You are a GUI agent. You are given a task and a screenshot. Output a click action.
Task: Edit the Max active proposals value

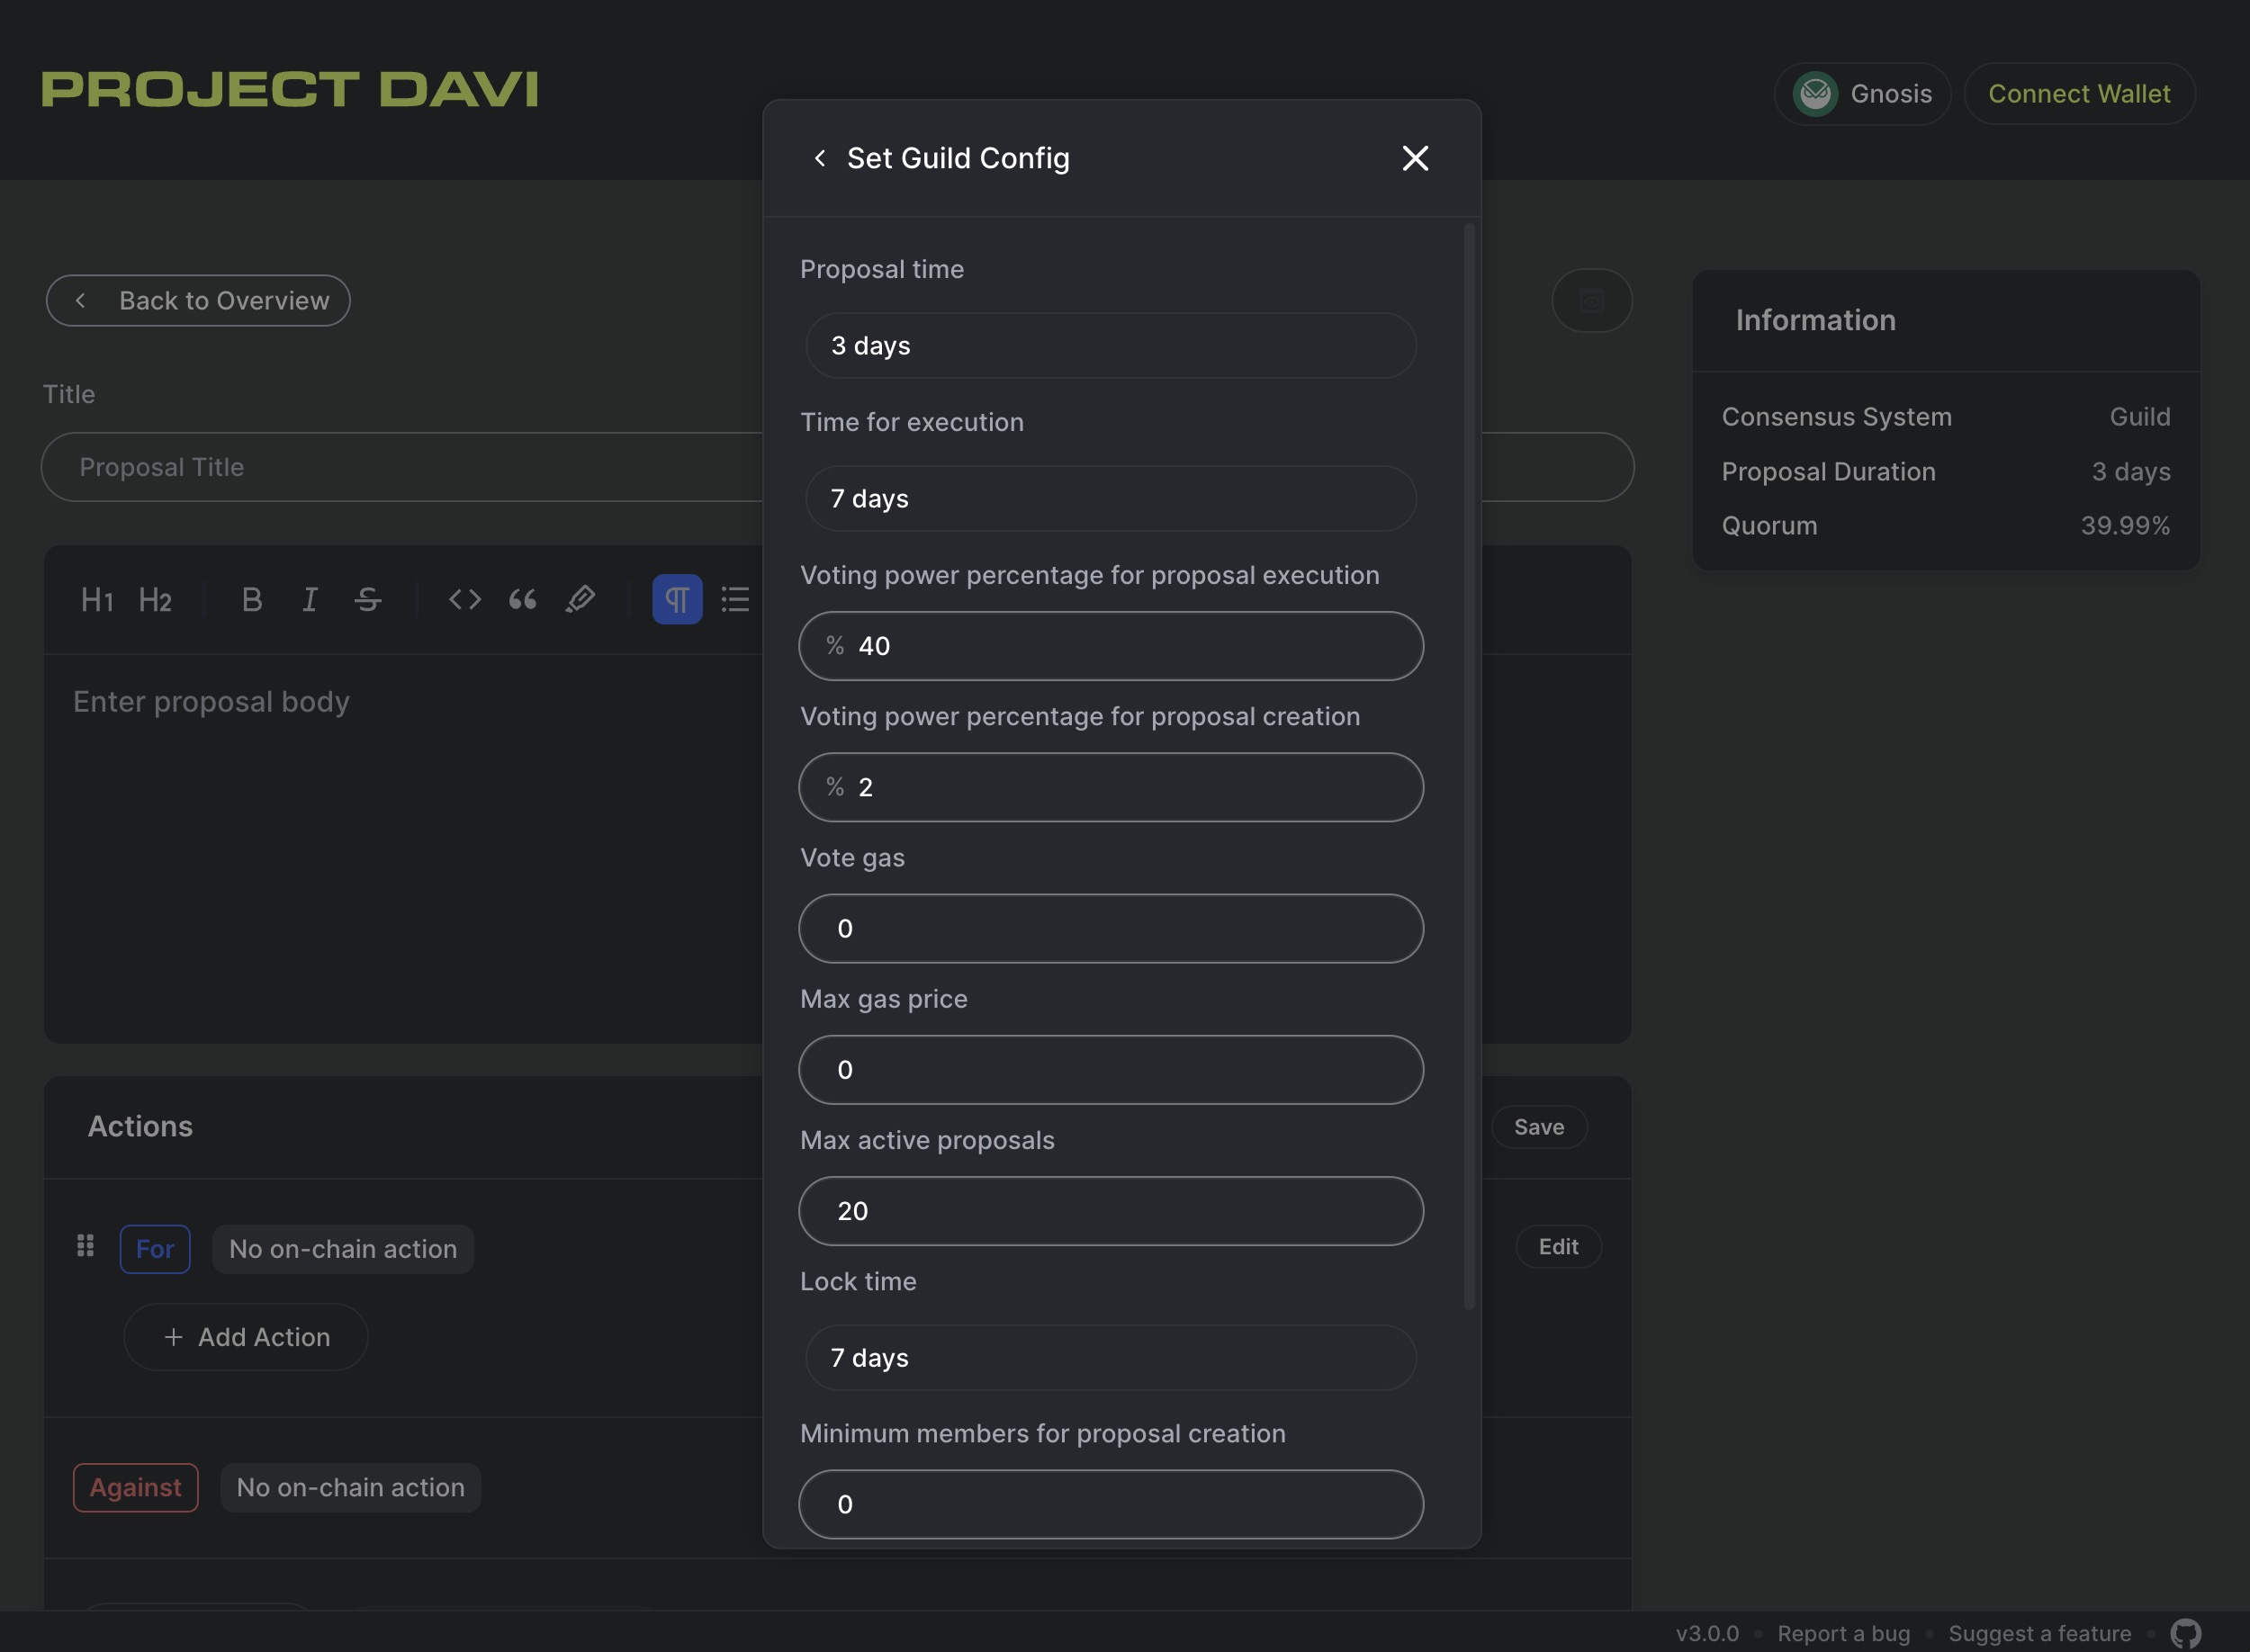point(1110,1211)
